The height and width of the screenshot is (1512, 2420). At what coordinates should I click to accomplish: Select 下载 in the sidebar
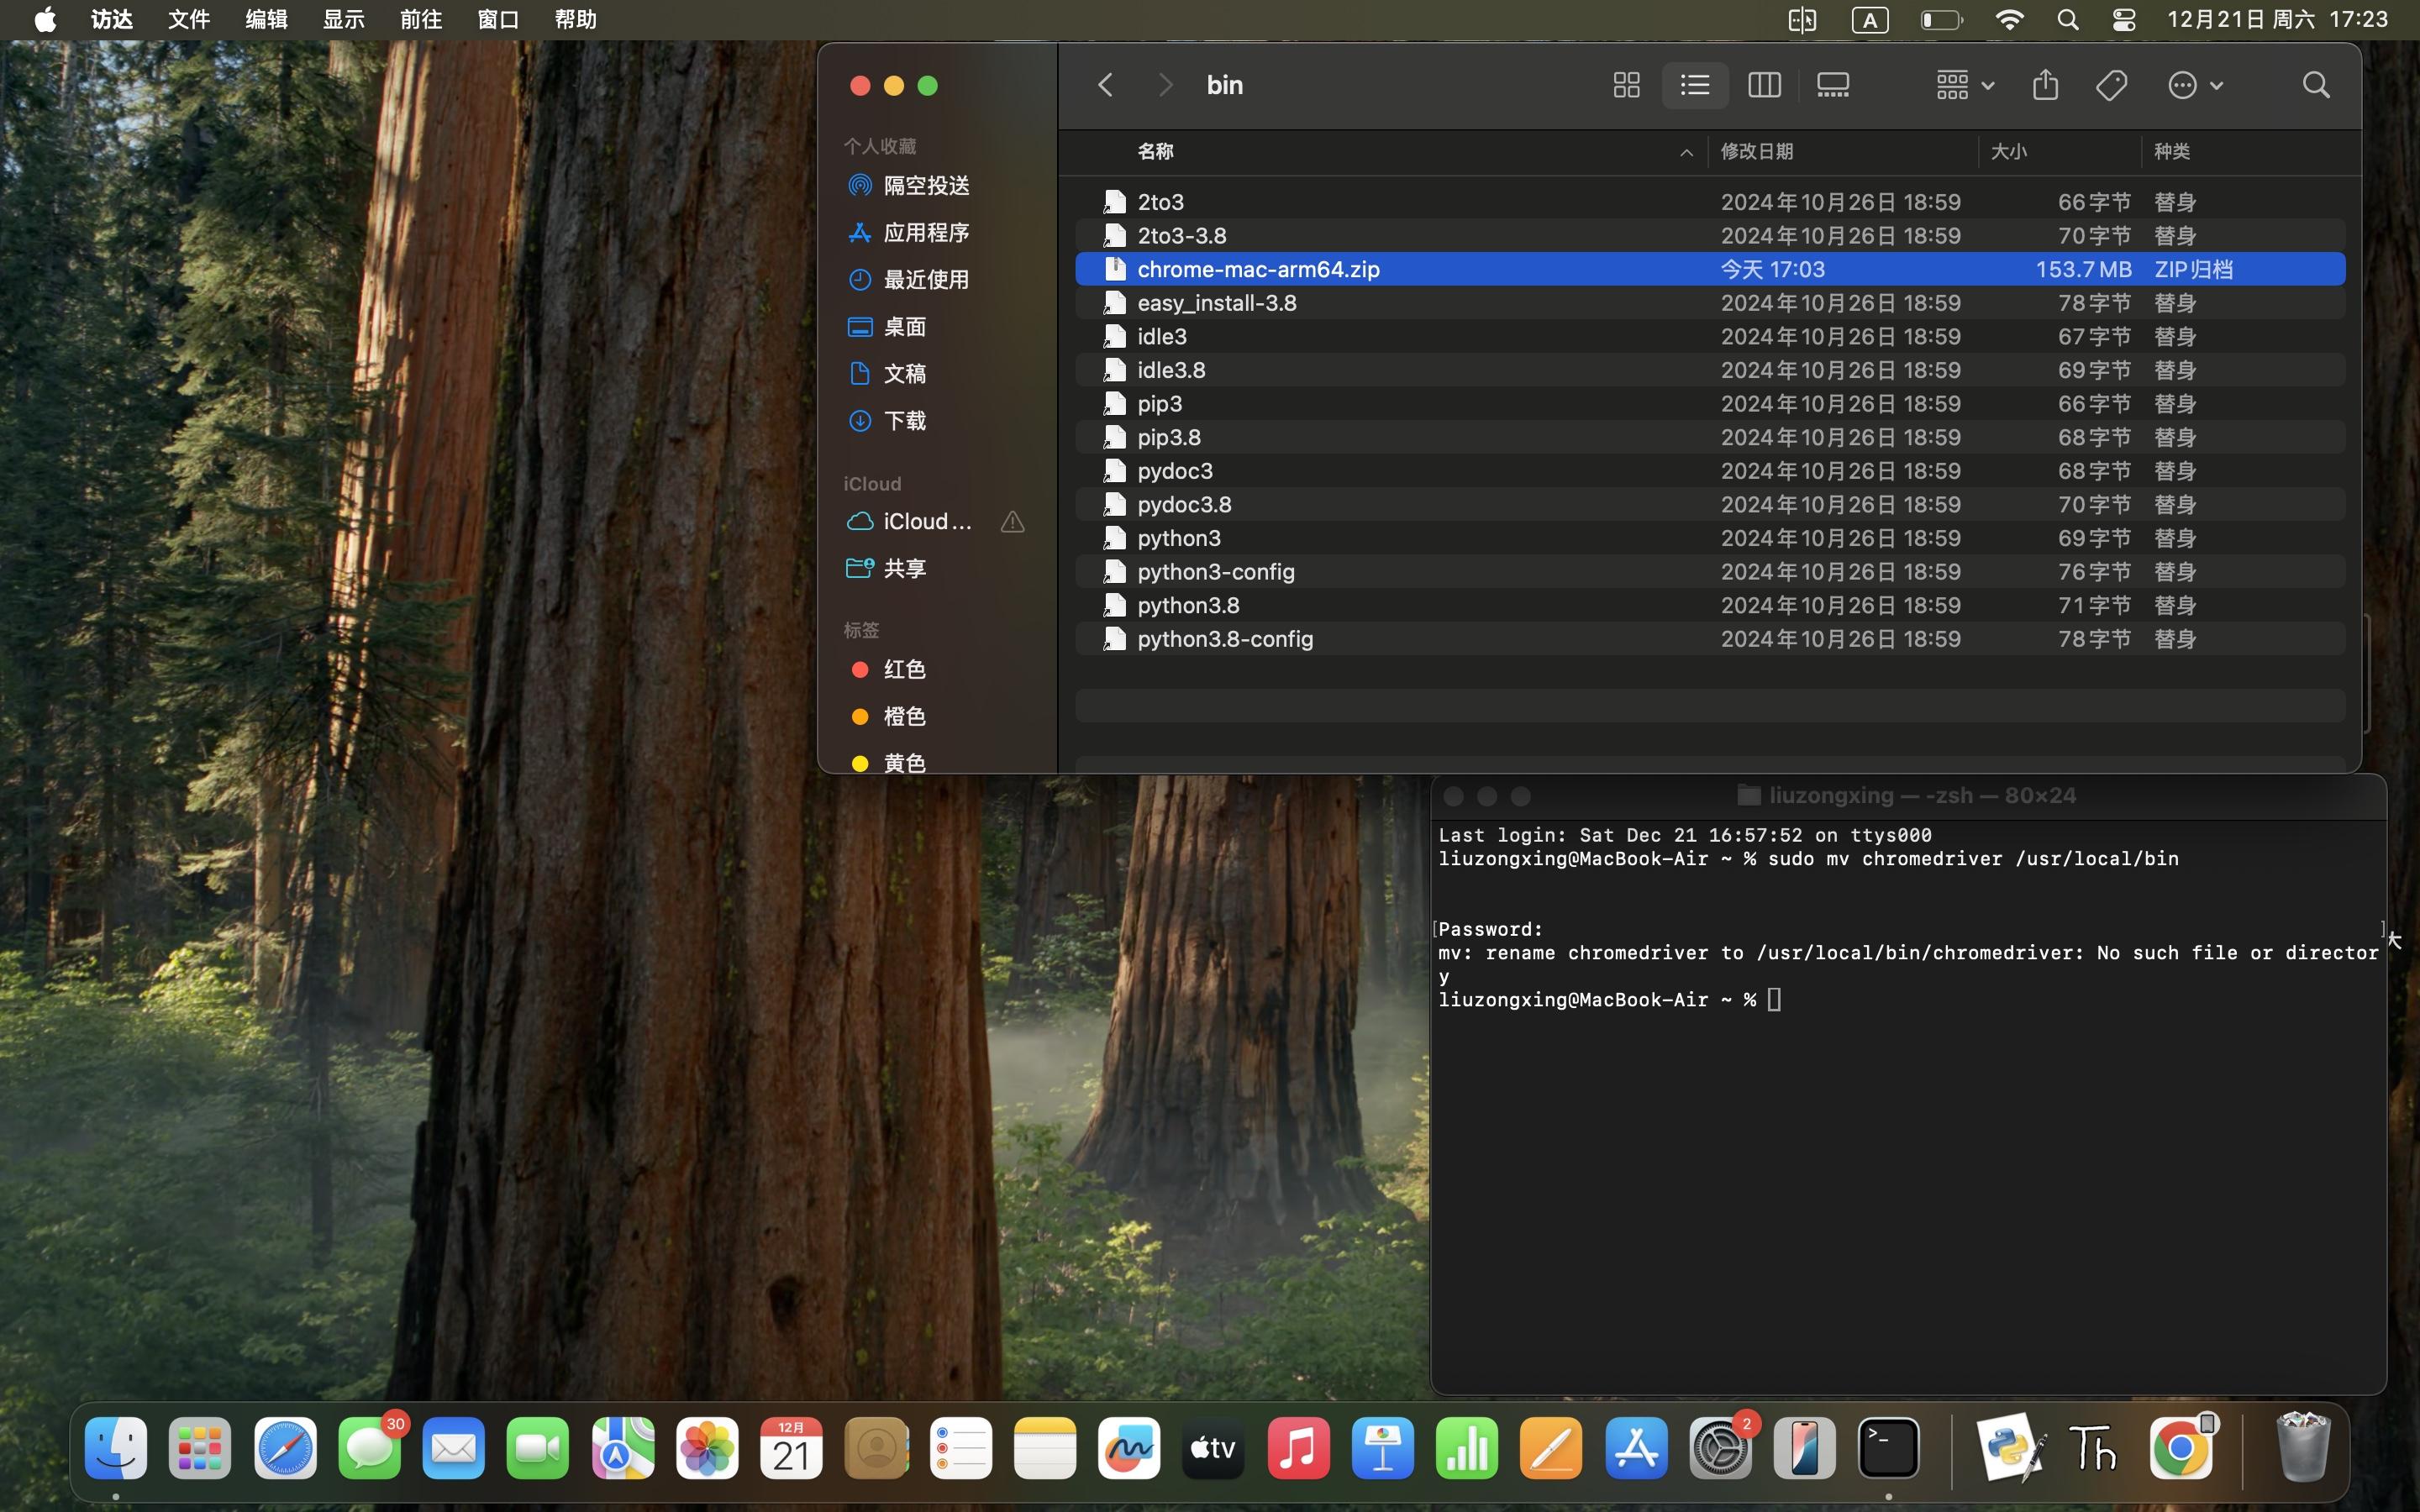click(904, 420)
